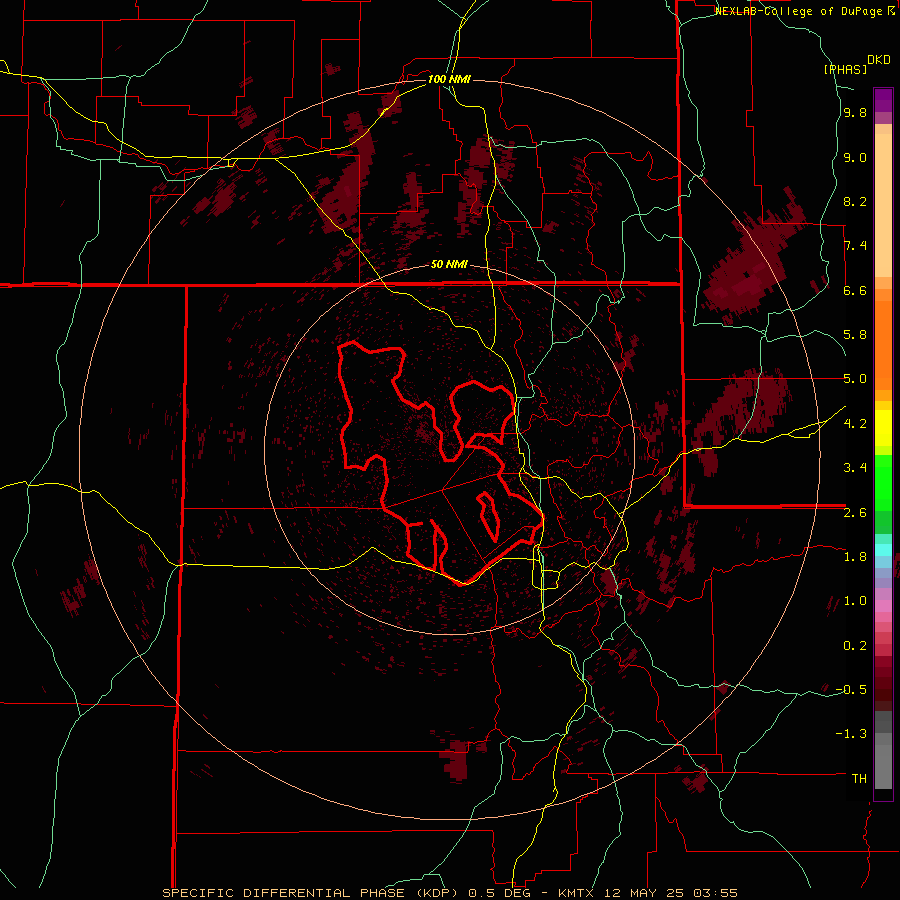Click the "TH" threshold label on the scale
Viewport: 900px width, 900px height.
pos(859,779)
